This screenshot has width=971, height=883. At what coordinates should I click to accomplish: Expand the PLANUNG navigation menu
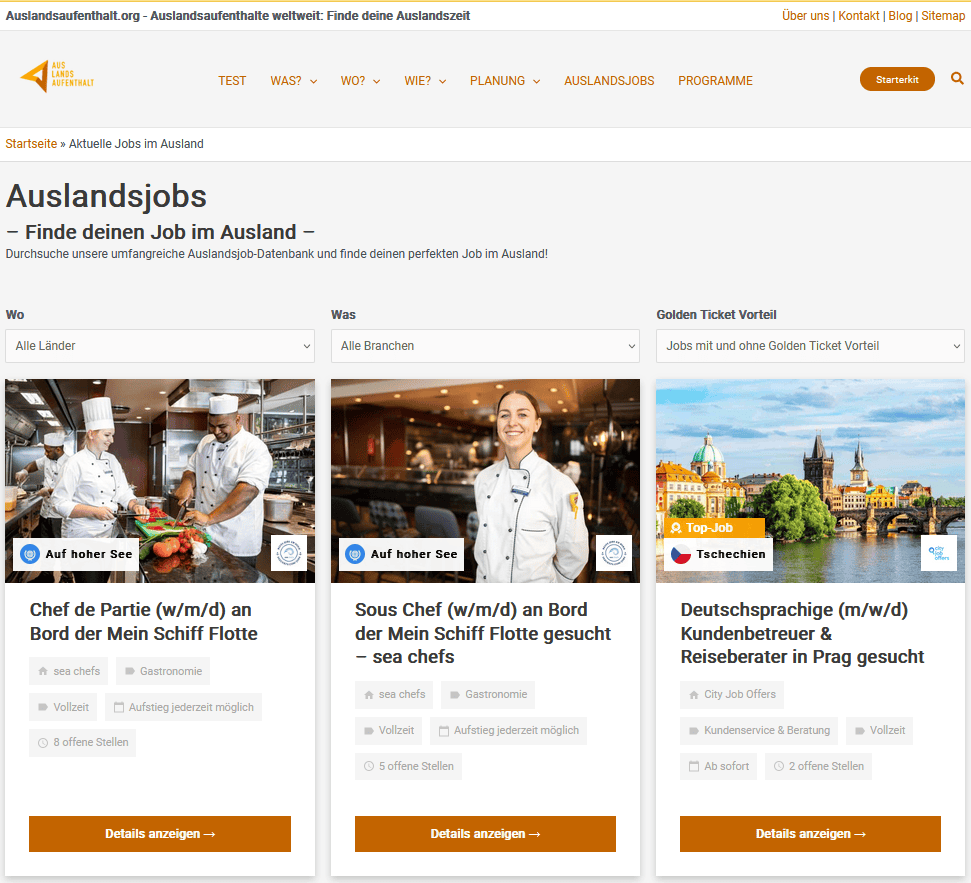[x=504, y=81]
